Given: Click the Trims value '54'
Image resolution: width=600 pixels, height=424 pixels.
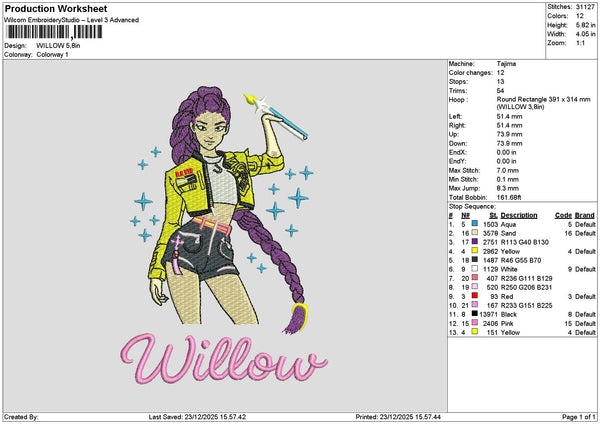Looking at the screenshot, I should point(500,91).
